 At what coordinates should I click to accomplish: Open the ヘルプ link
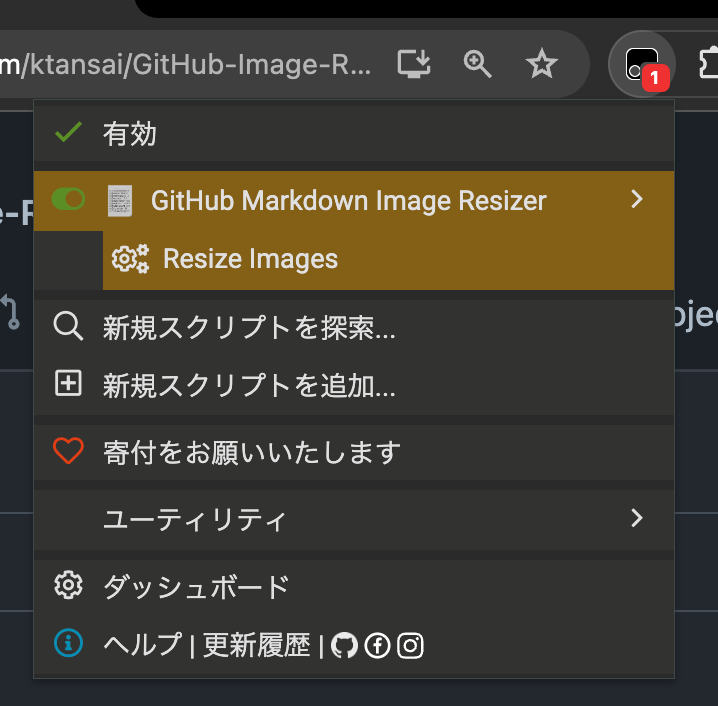(142, 645)
